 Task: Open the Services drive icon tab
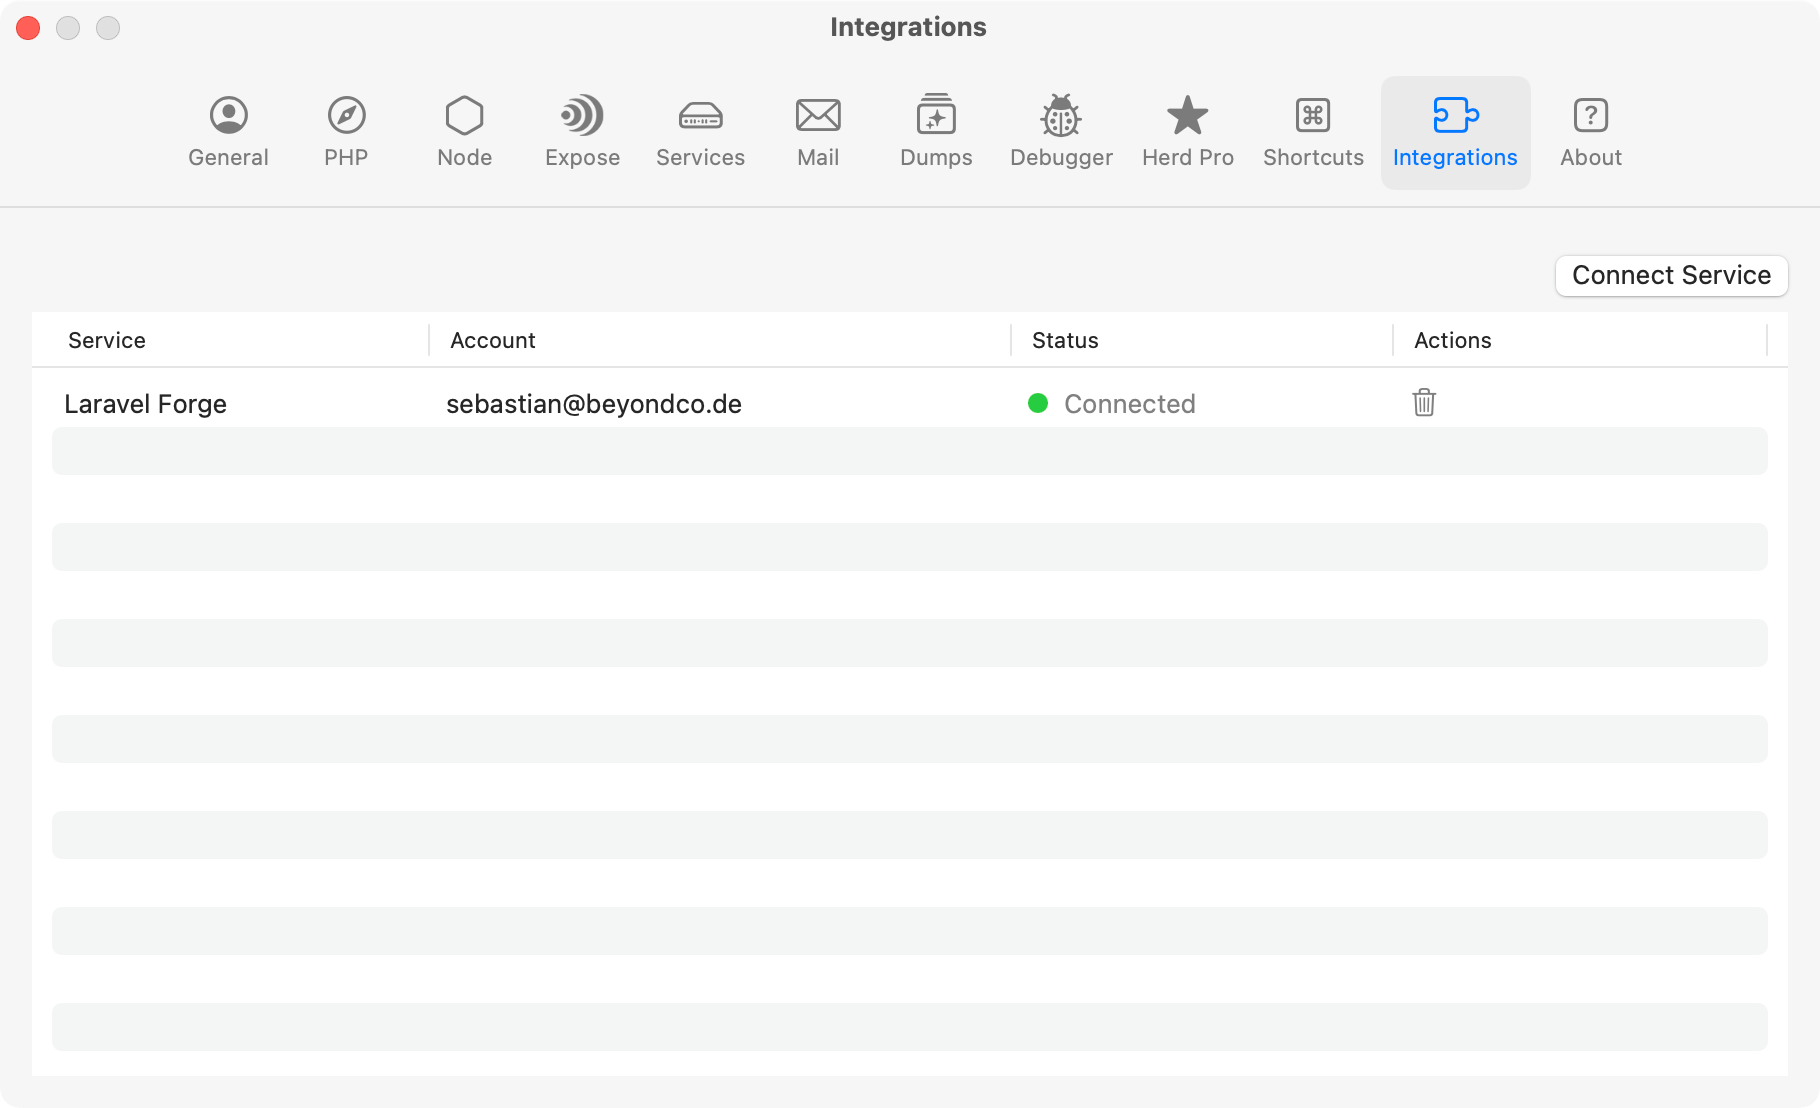pyautogui.click(x=700, y=132)
